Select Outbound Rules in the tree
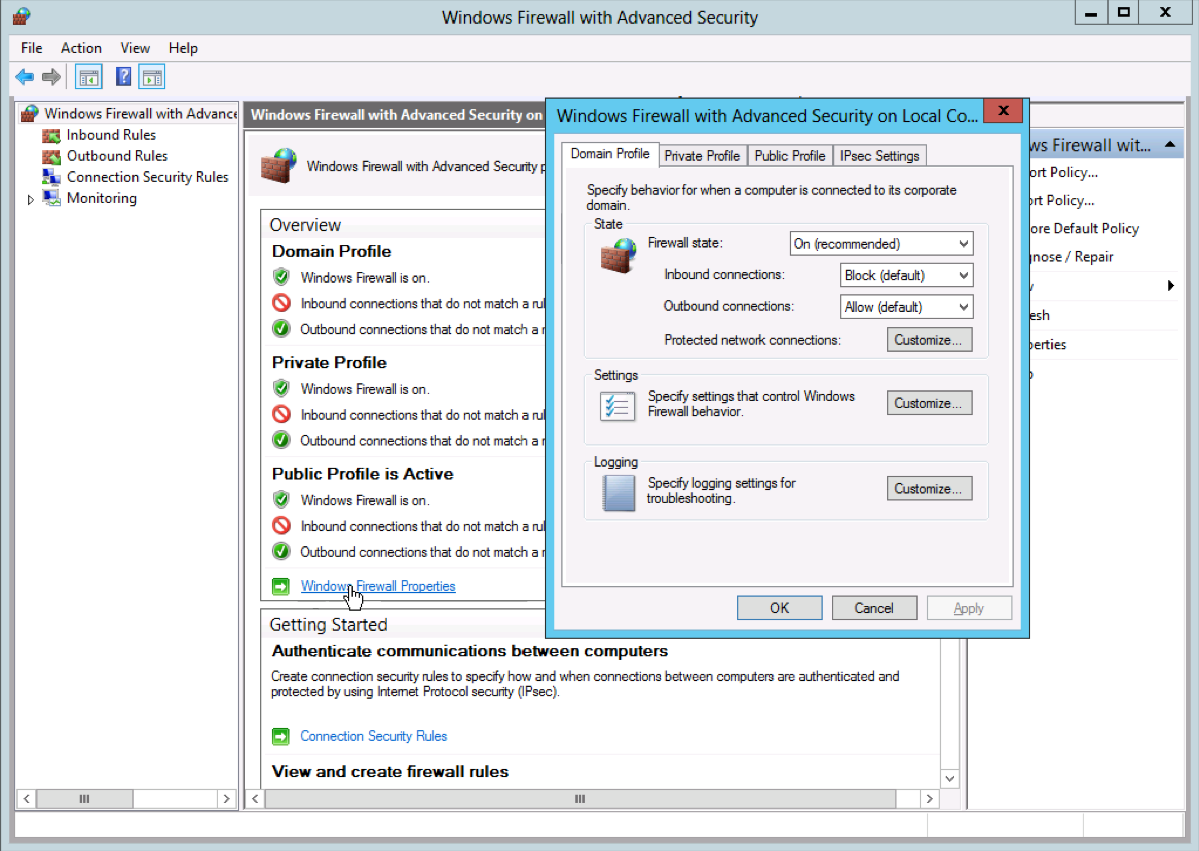 [x=117, y=156]
